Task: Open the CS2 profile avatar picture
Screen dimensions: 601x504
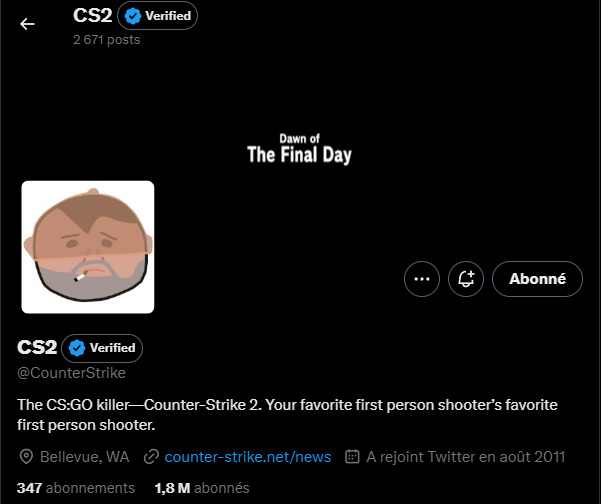Action: click(x=88, y=247)
